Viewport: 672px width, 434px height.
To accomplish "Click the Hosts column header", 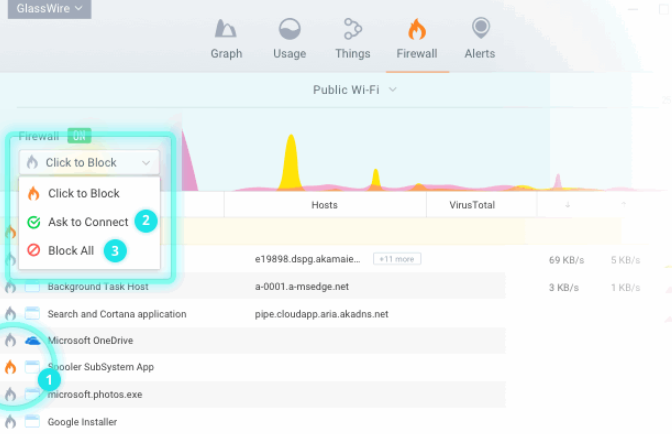I will click(x=324, y=205).
